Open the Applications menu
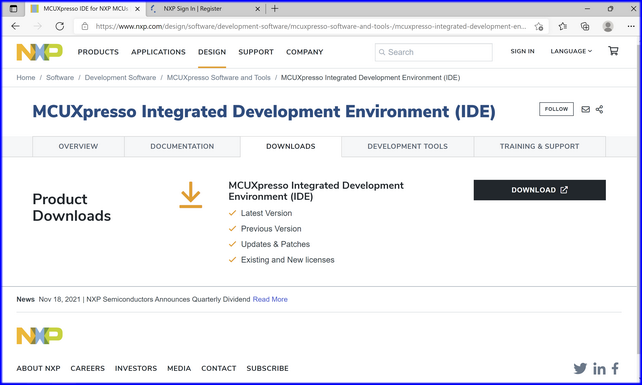Screen dimensions: 642x385 coord(158,52)
